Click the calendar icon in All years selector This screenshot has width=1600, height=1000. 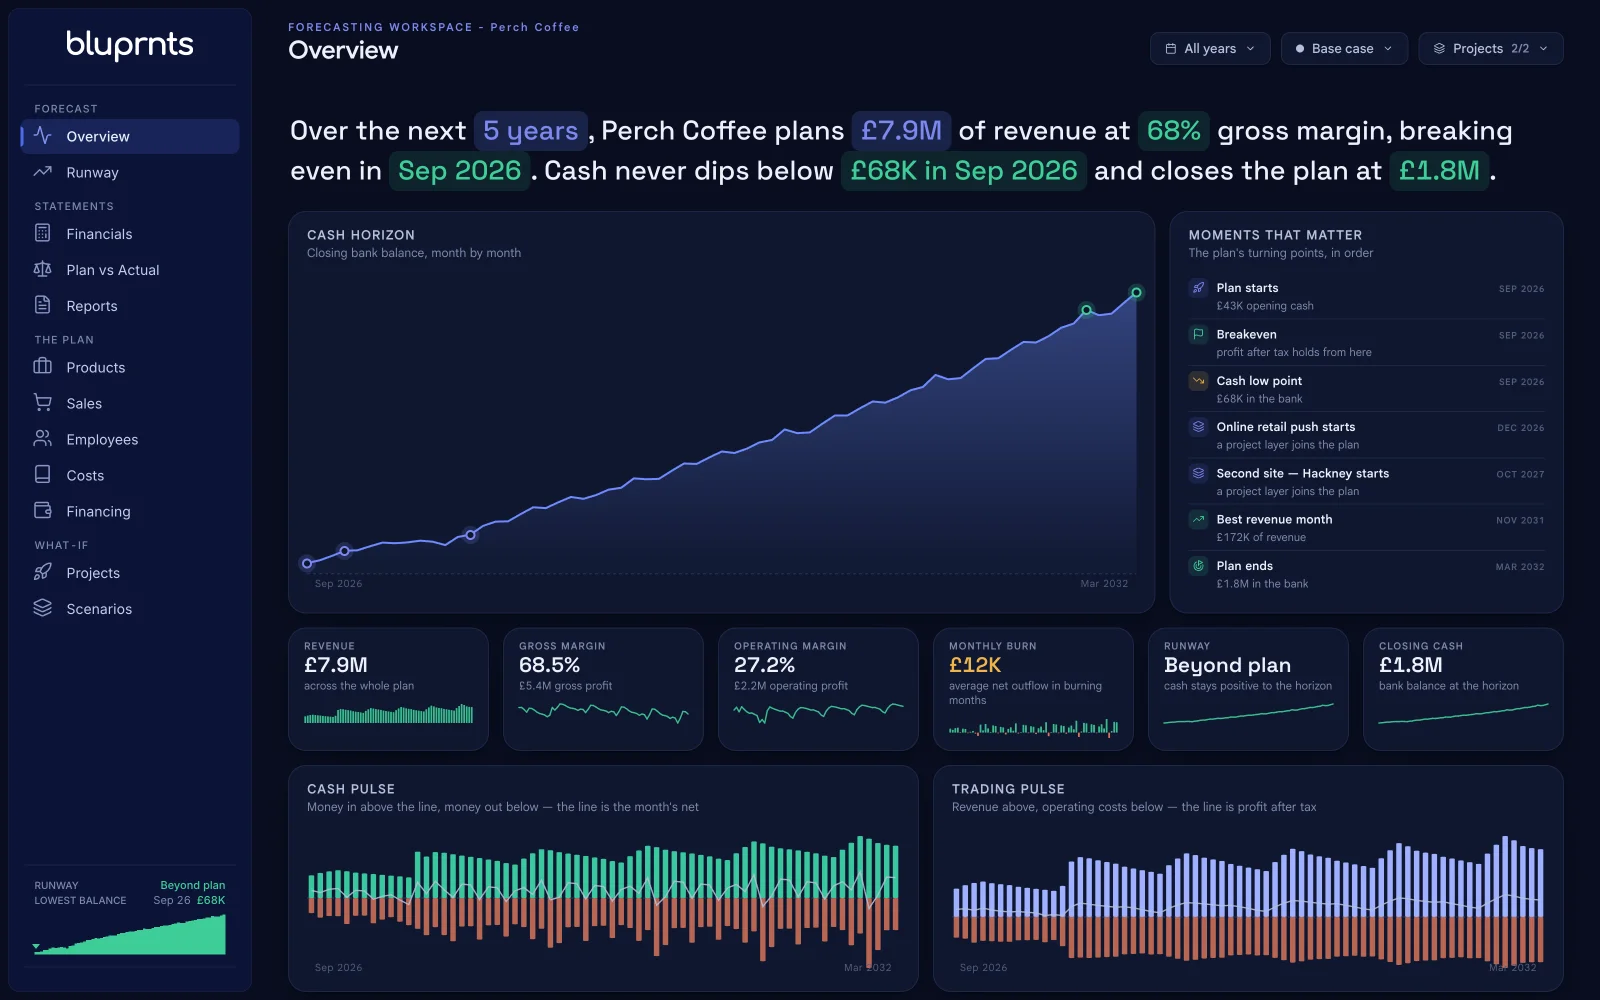(1170, 48)
